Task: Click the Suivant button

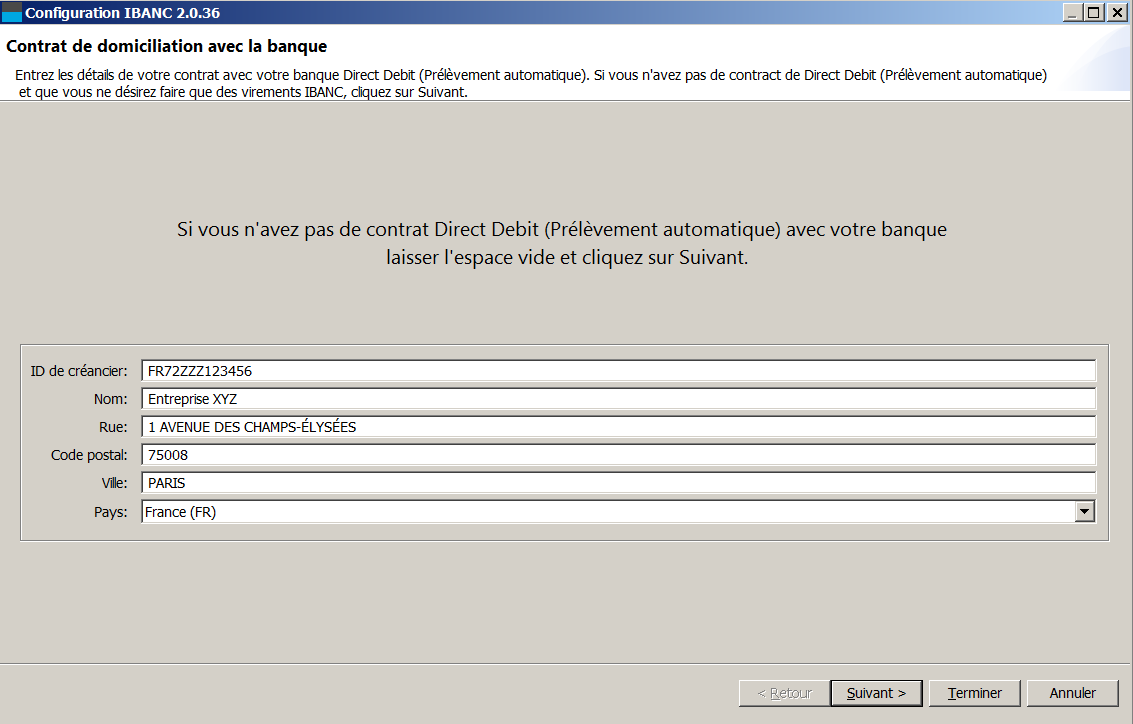Action: [876, 693]
